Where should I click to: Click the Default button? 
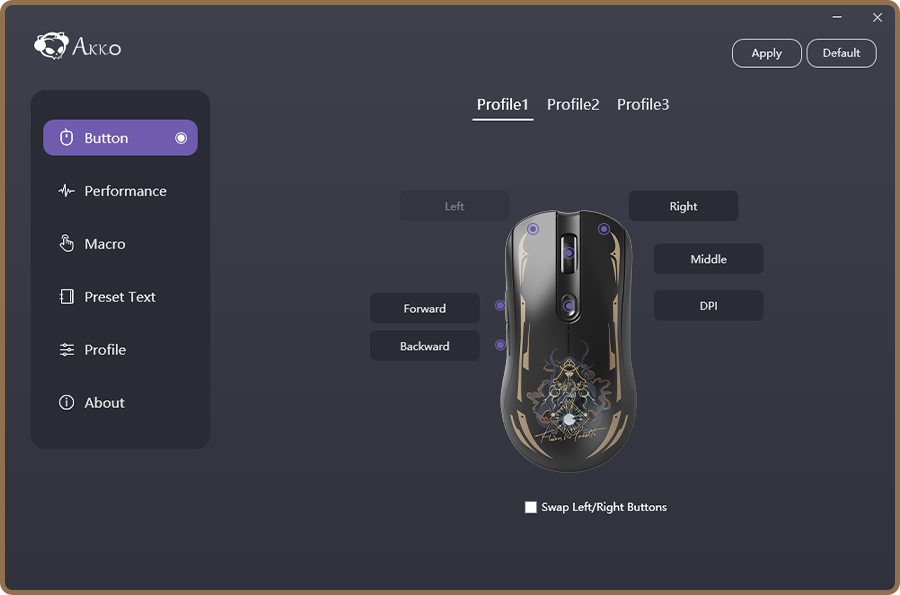point(841,53)
